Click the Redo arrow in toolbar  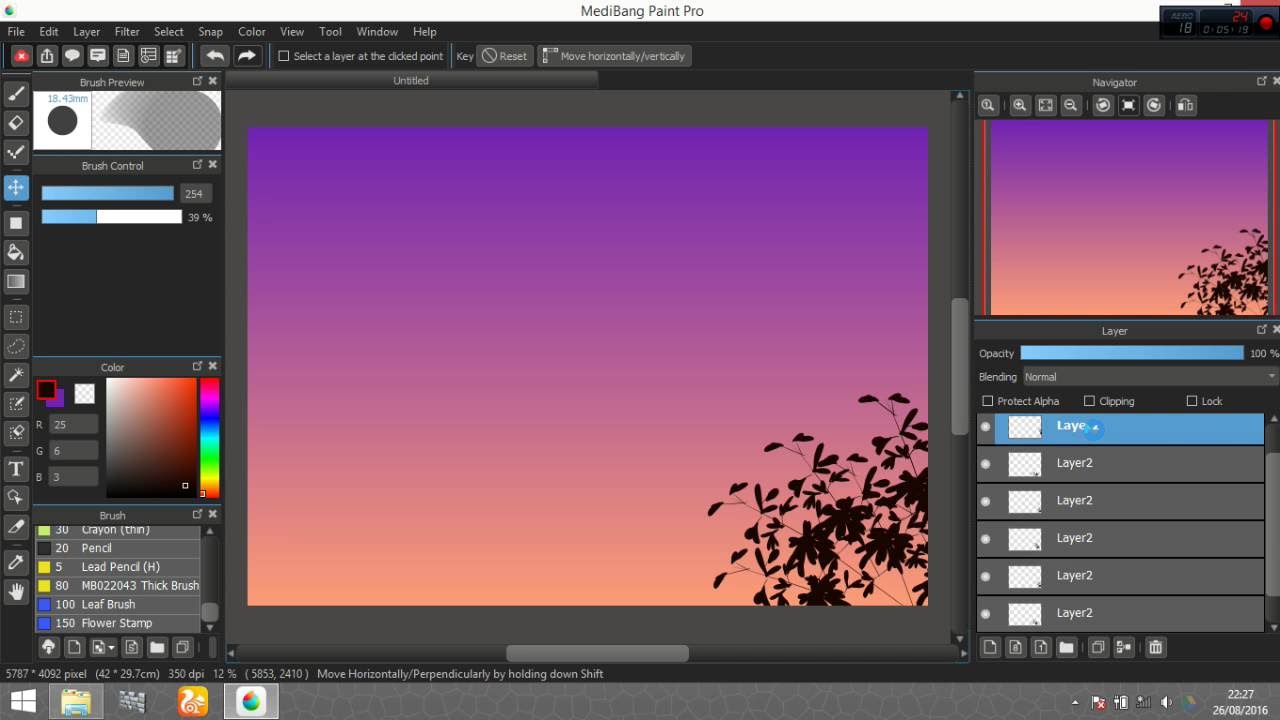247,56
